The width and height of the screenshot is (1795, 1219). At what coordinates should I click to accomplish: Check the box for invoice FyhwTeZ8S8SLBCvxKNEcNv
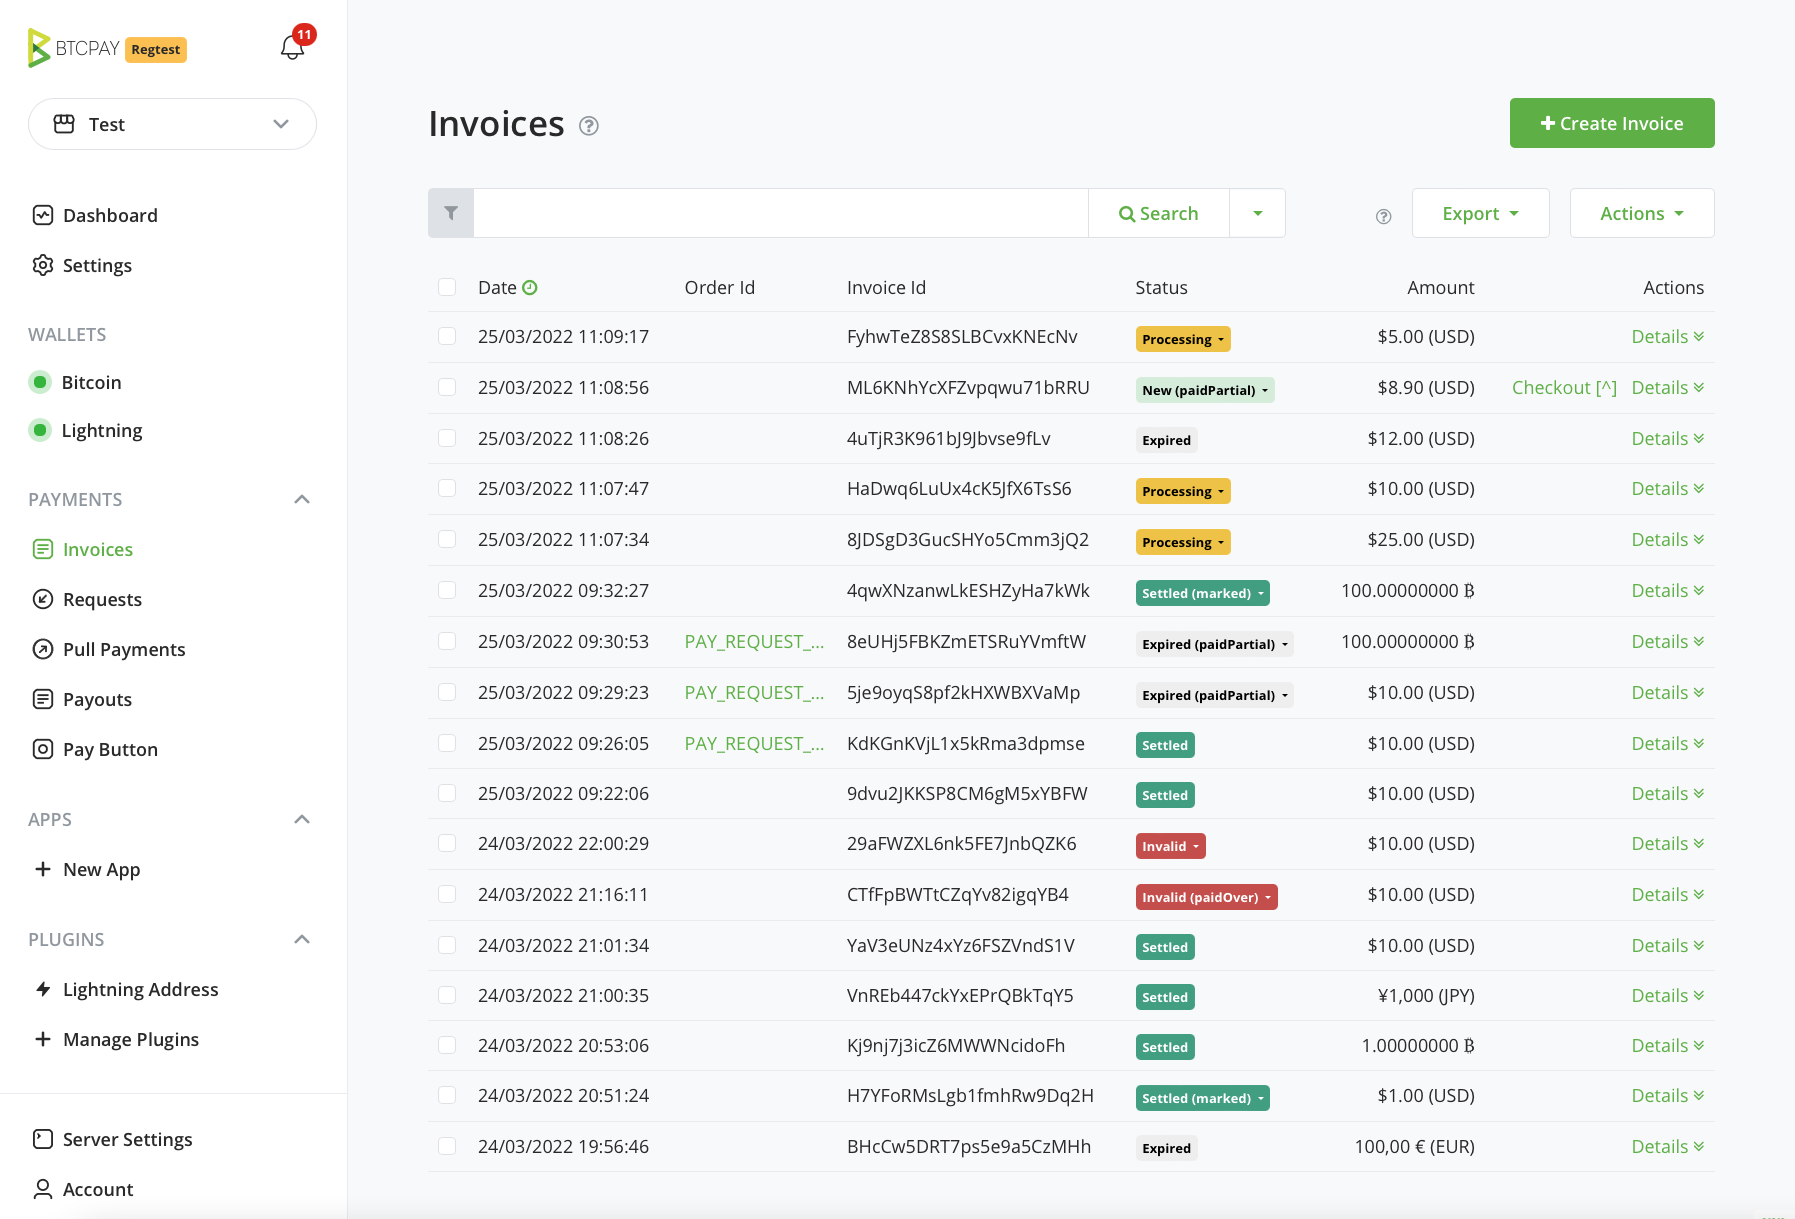pyautogui.click(x=447, y=336)
